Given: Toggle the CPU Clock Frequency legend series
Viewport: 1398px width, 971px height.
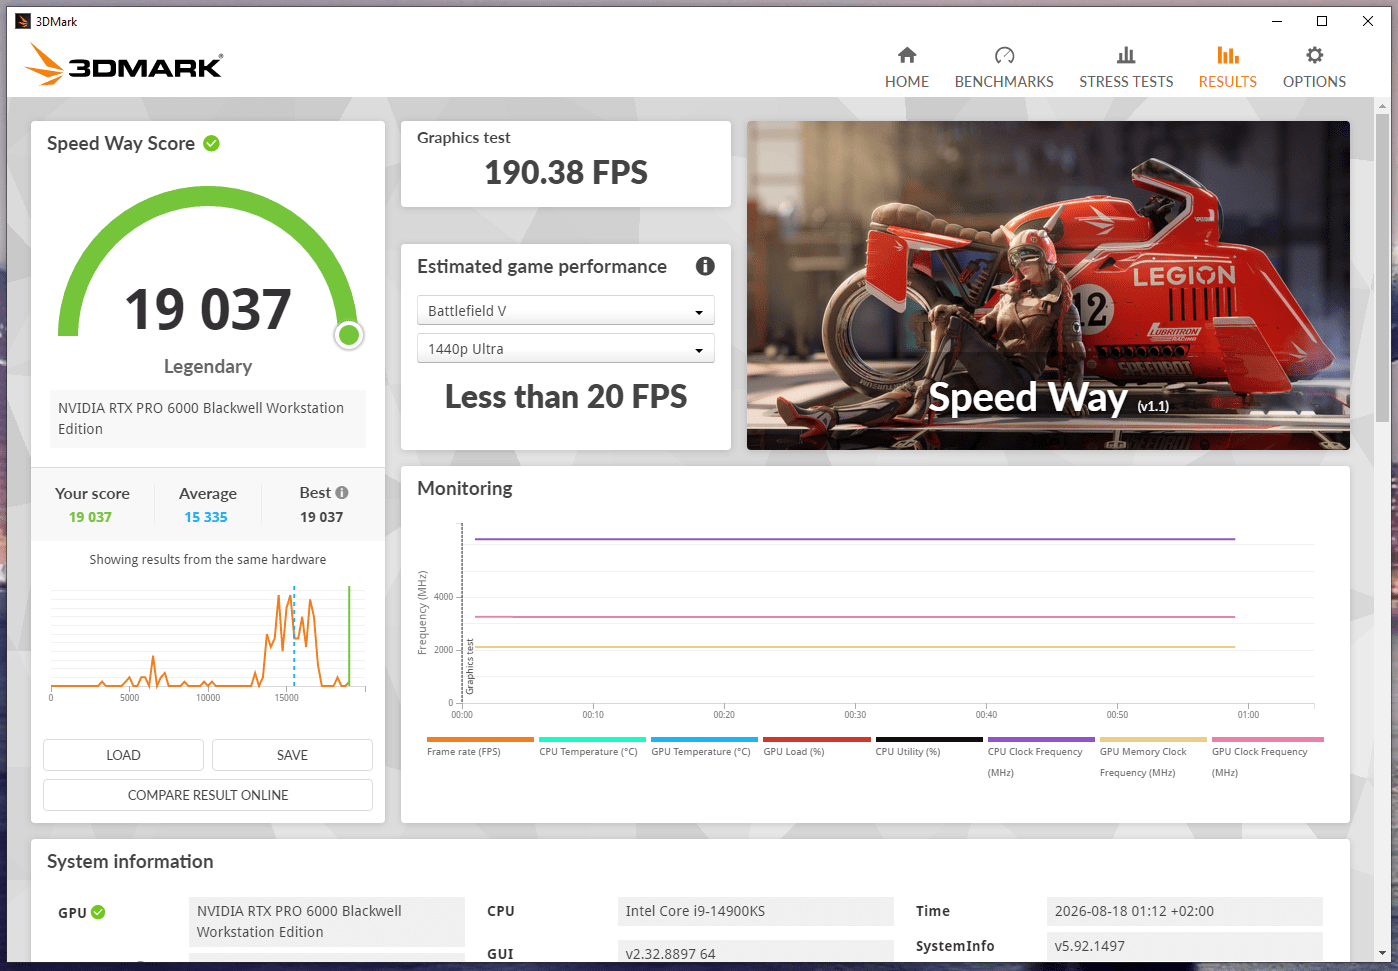Looking at the screenshot, I should pos(1041,757).
